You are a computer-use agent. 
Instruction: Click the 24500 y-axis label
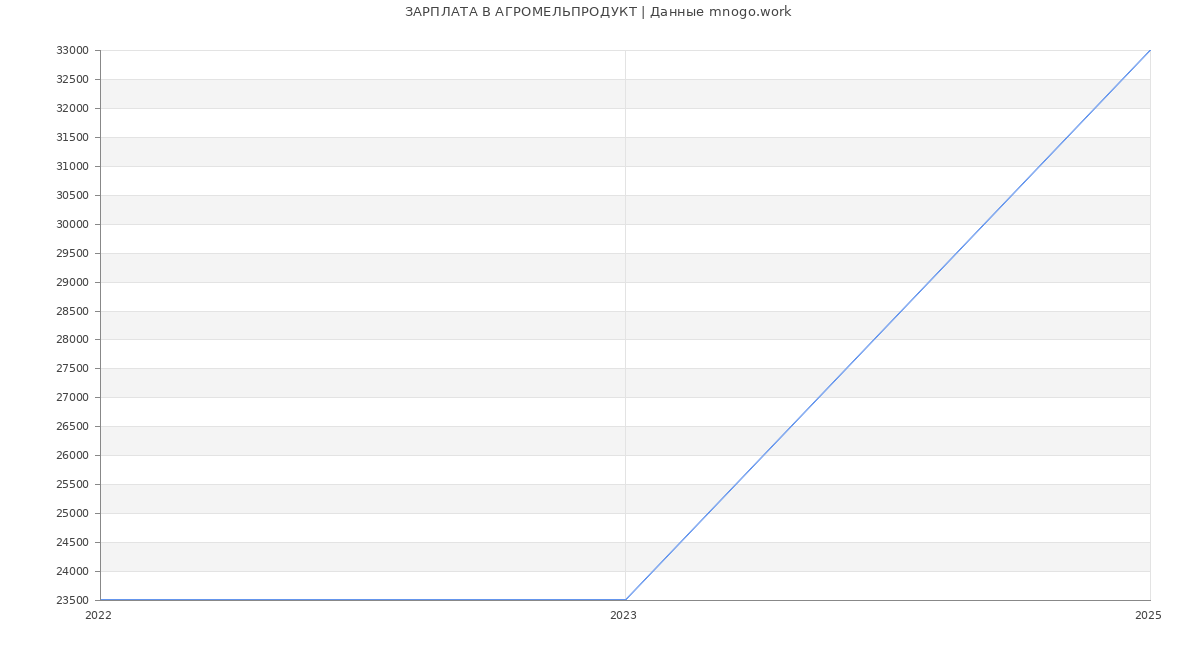72,543
